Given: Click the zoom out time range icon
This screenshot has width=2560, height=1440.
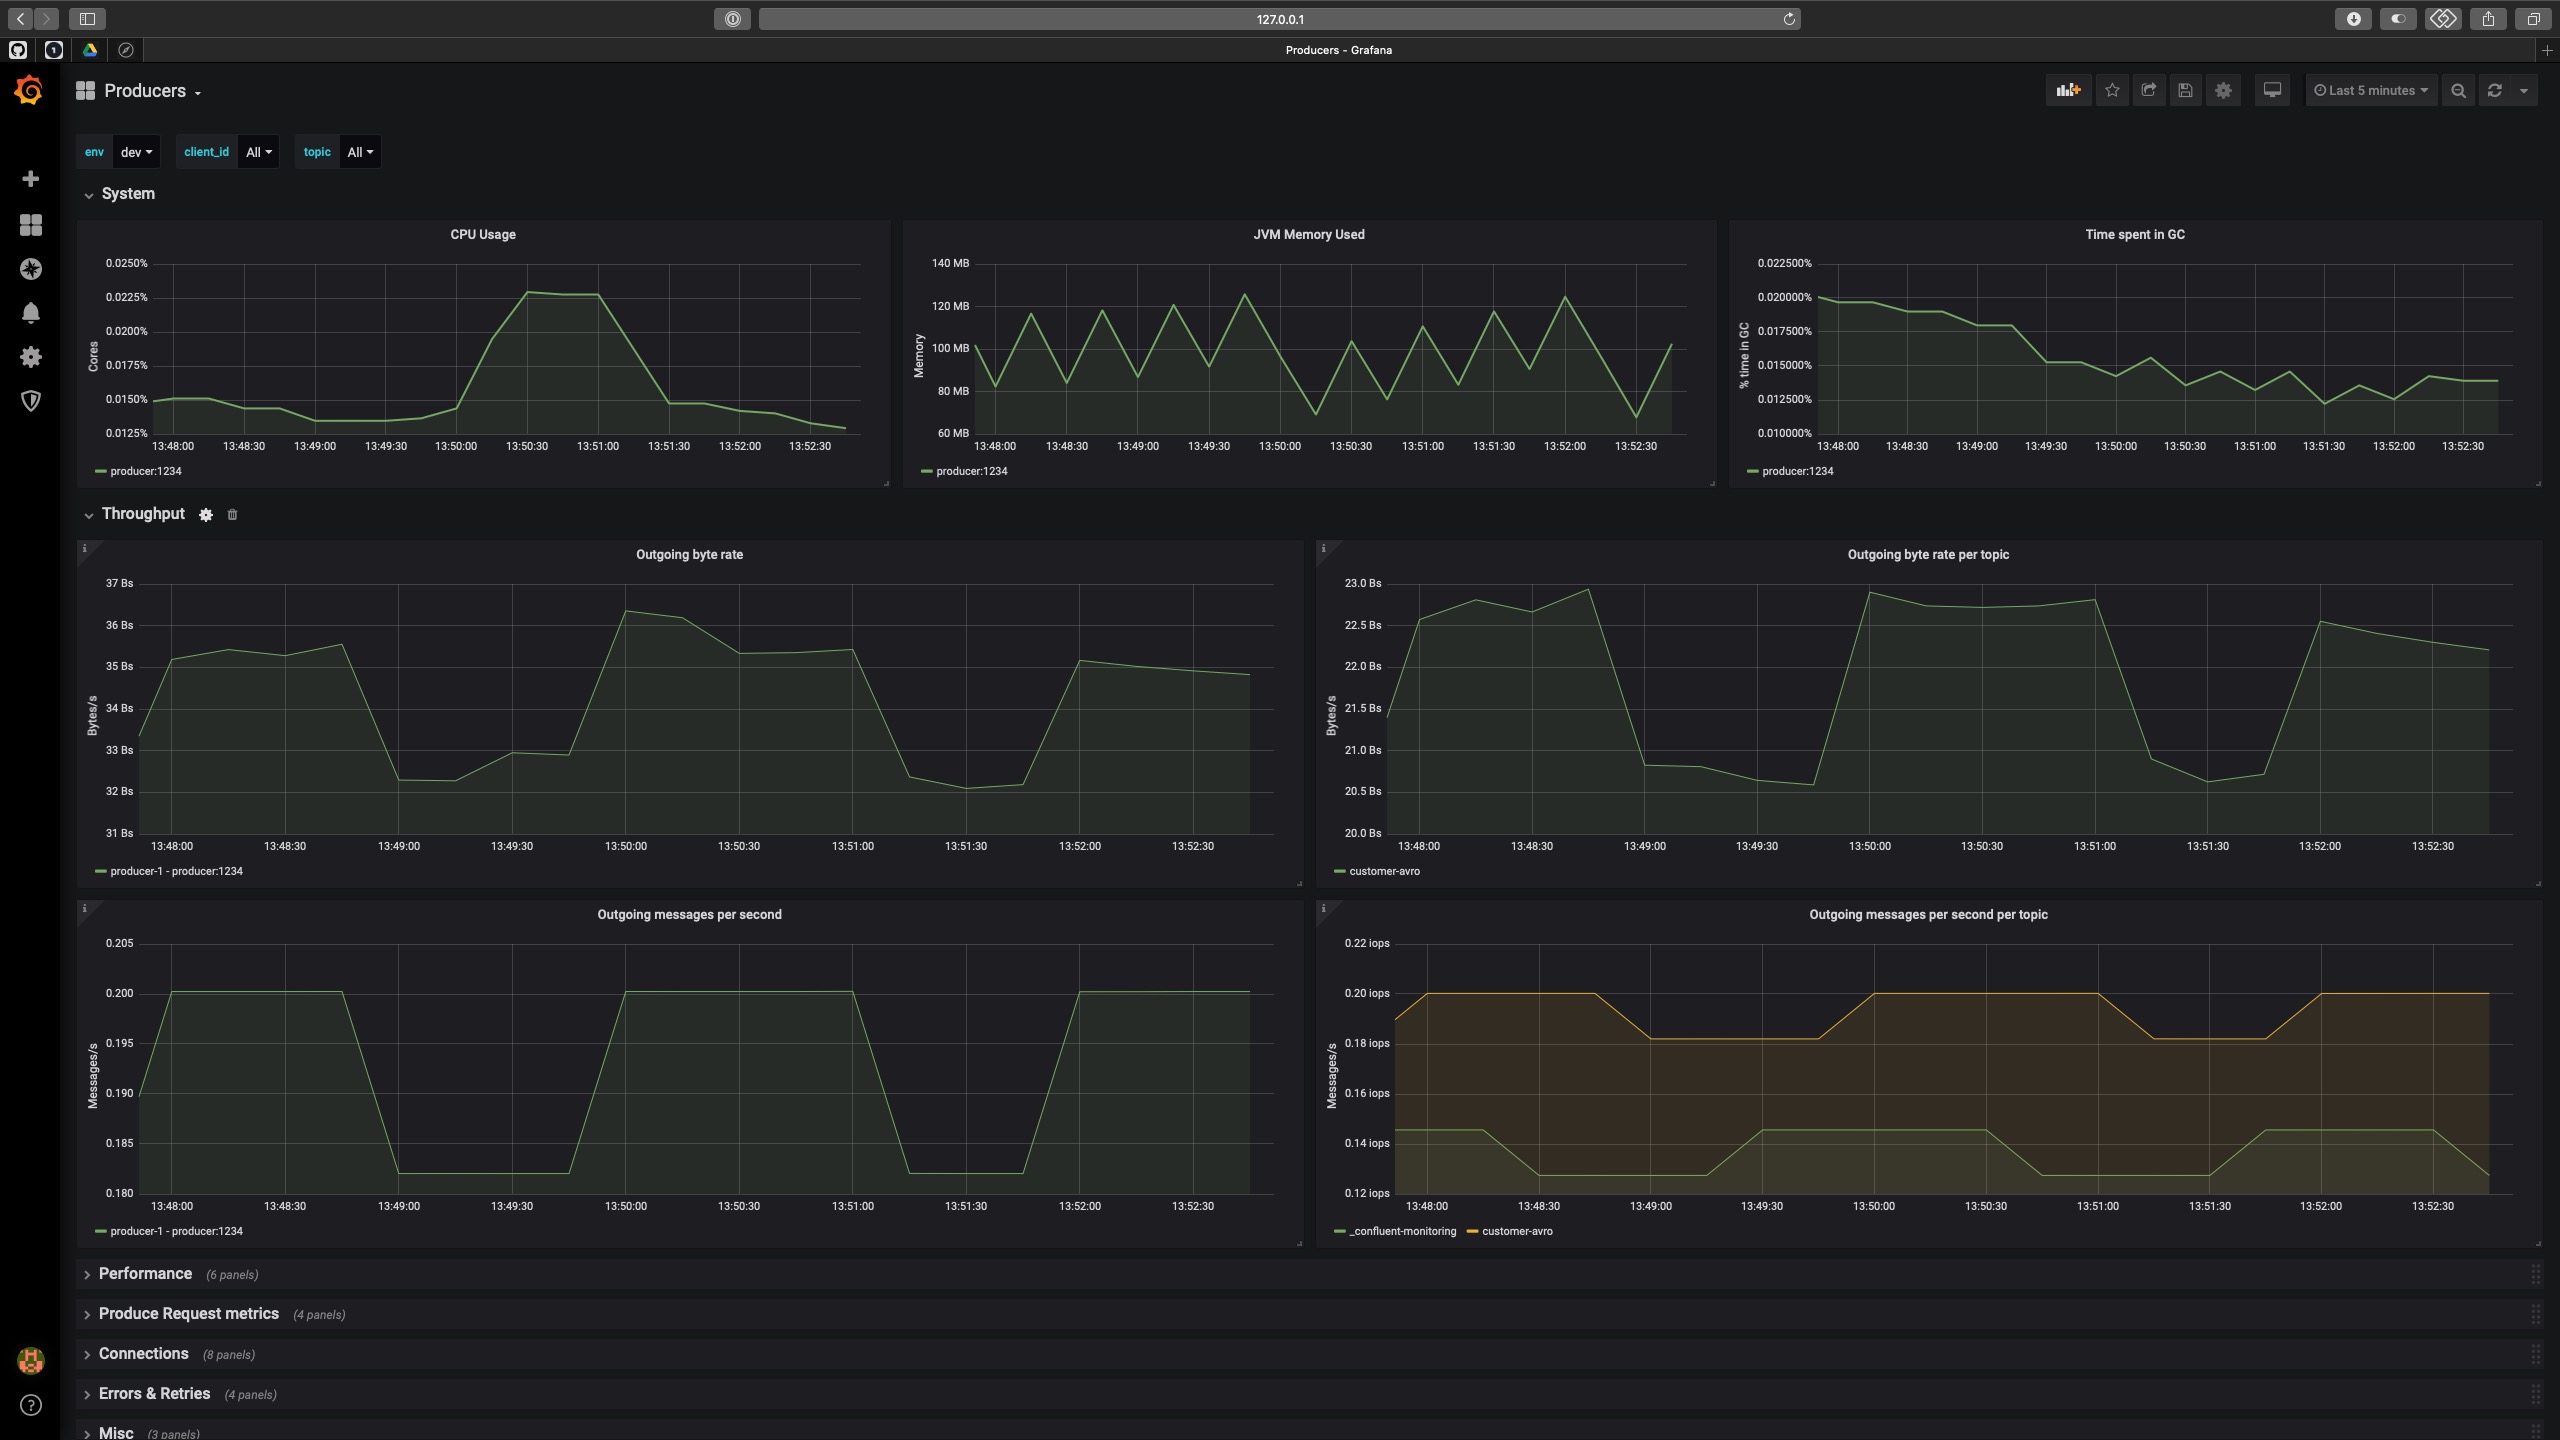Looking at the screenshot, I should coord(2458,90).
